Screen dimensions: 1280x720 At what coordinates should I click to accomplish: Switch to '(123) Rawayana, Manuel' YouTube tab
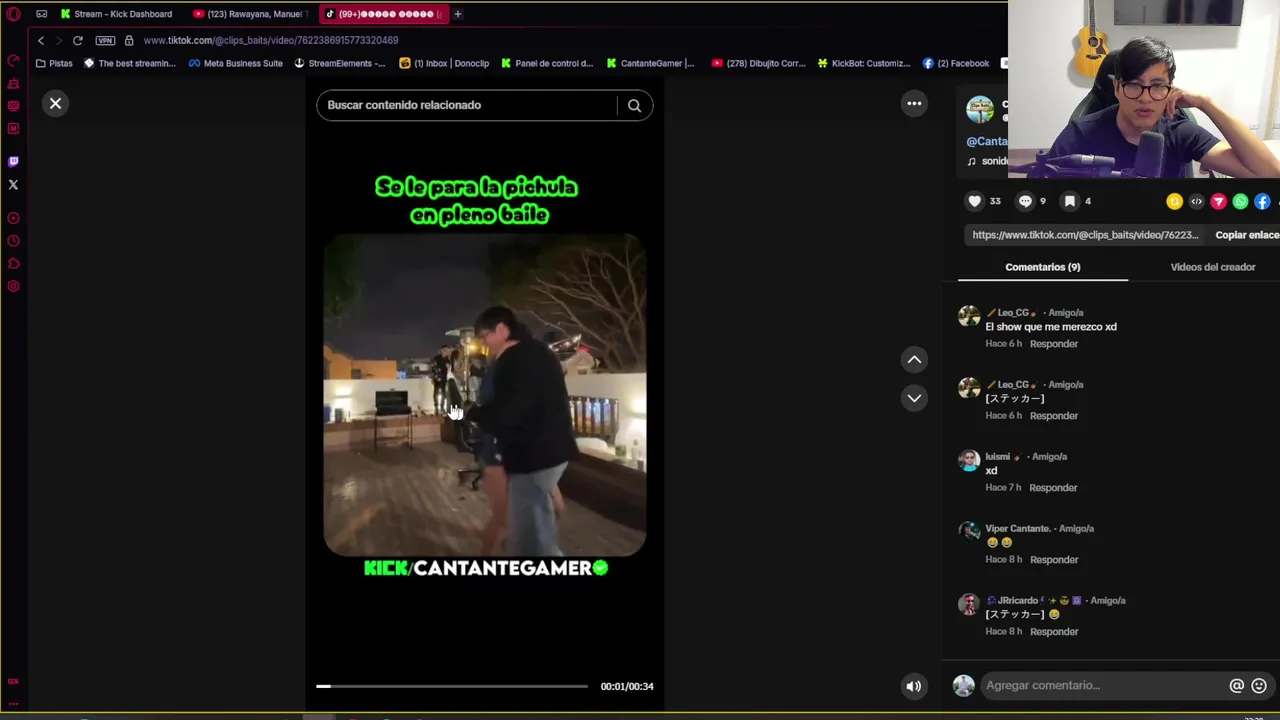click(248, 14)
